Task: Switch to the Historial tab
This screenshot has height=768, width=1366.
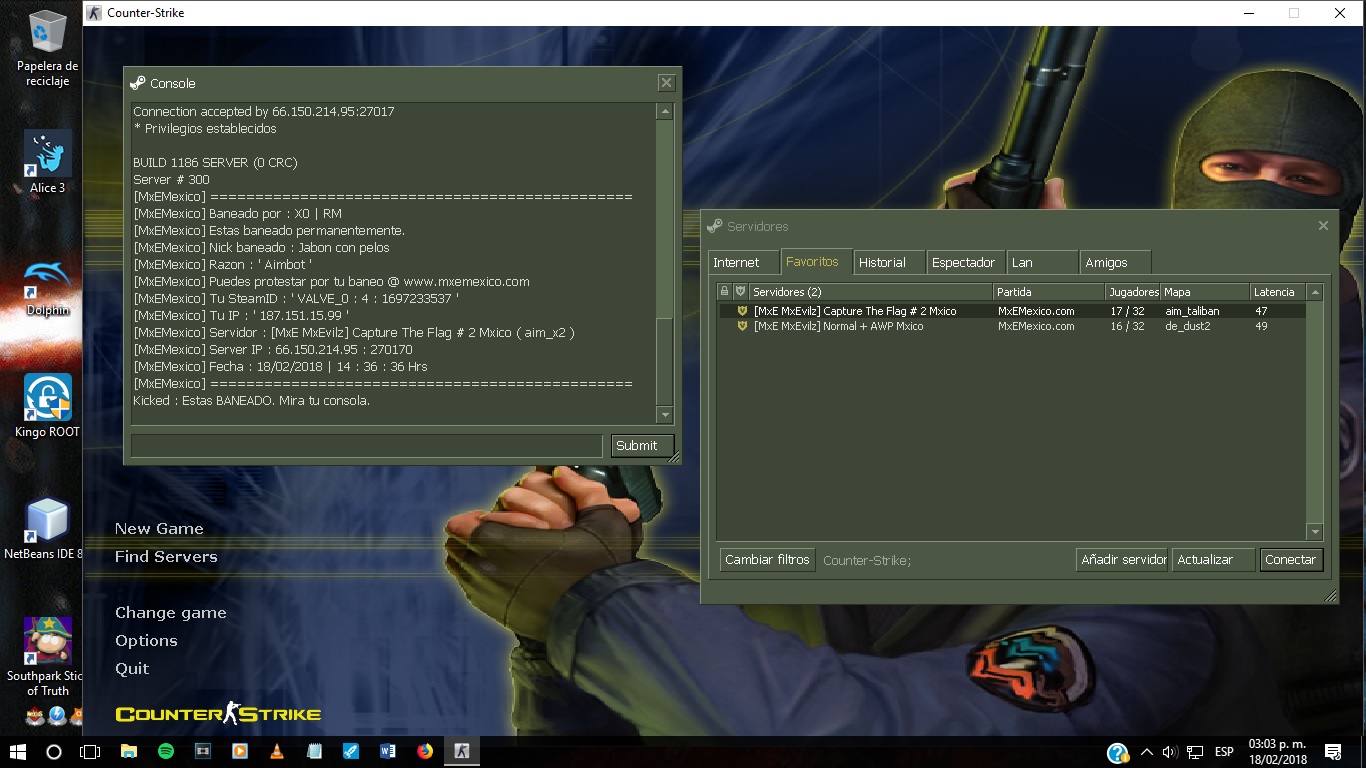Action: click(888, 262)
